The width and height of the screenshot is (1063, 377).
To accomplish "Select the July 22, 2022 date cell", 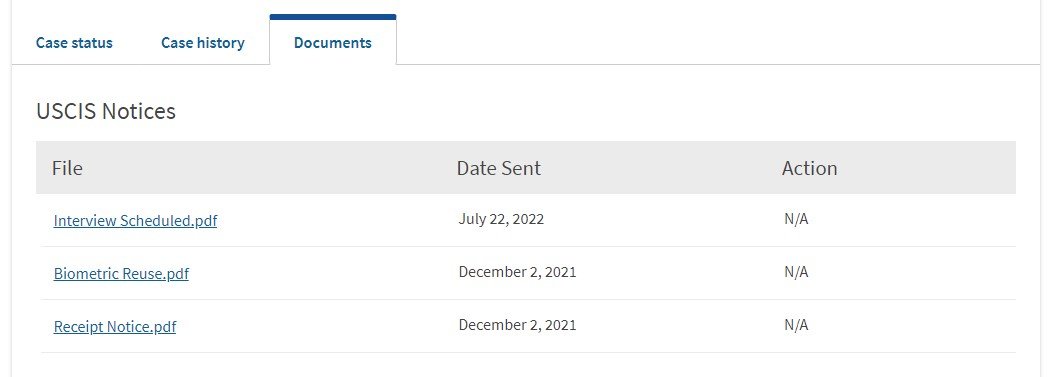I will coord(501,219).
